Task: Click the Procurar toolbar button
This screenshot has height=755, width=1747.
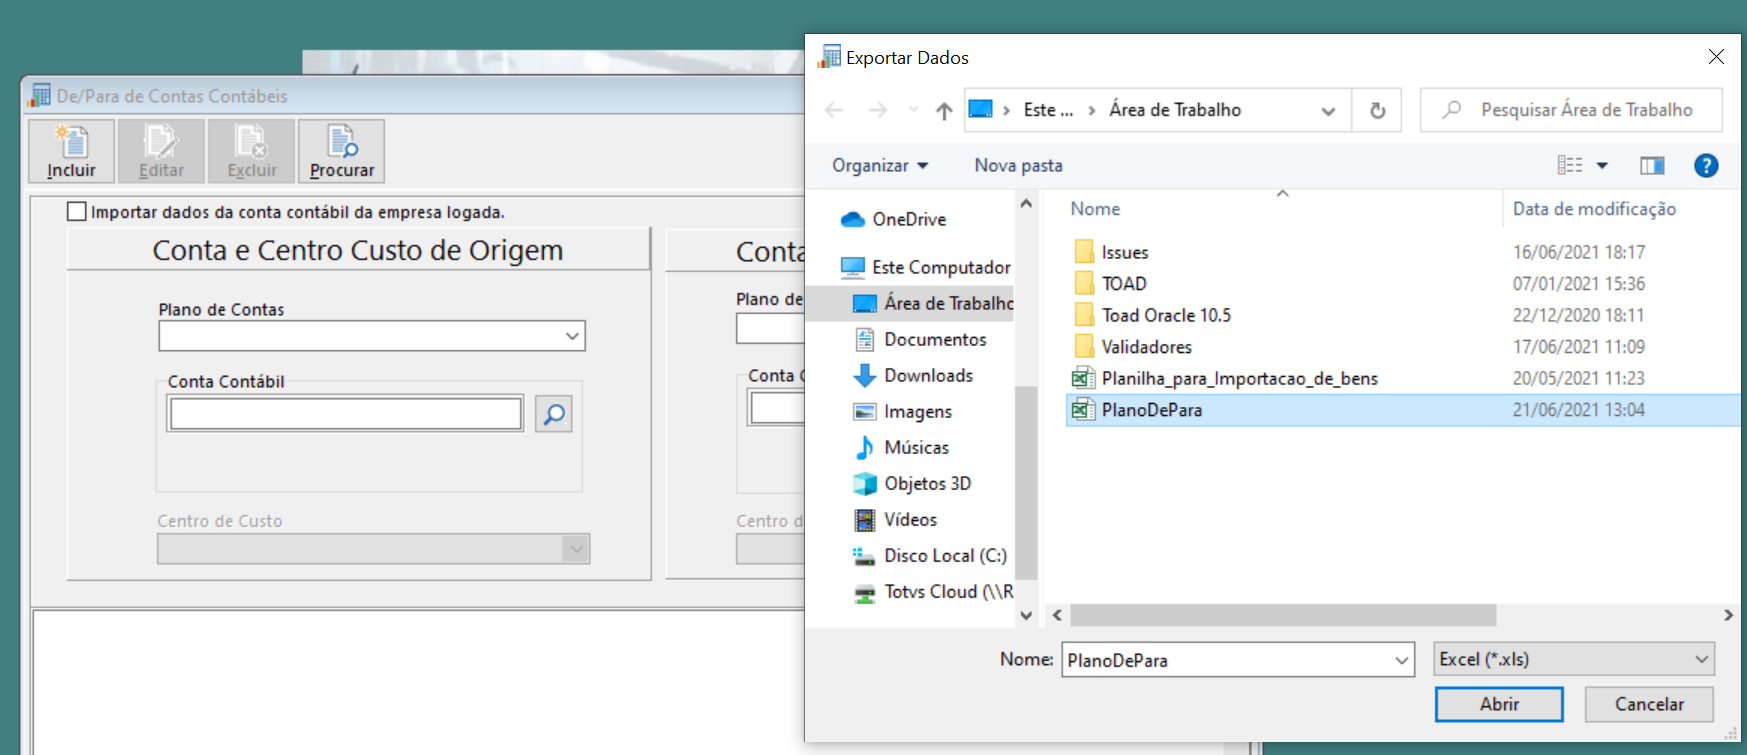Action: (341, 151)
